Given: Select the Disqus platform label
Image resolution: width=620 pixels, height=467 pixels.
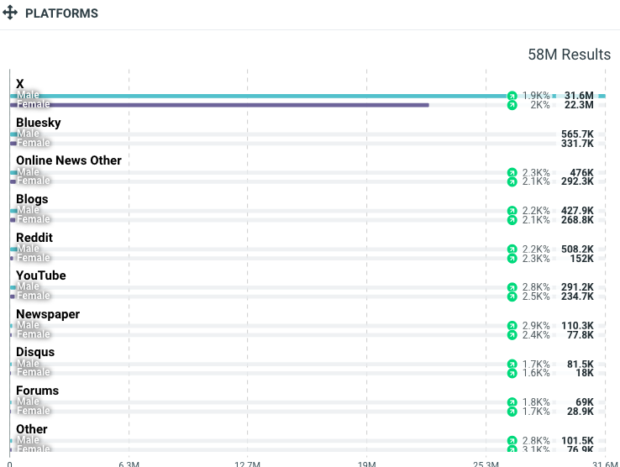Looking at the screenshot, I should (x=35, y=352).
